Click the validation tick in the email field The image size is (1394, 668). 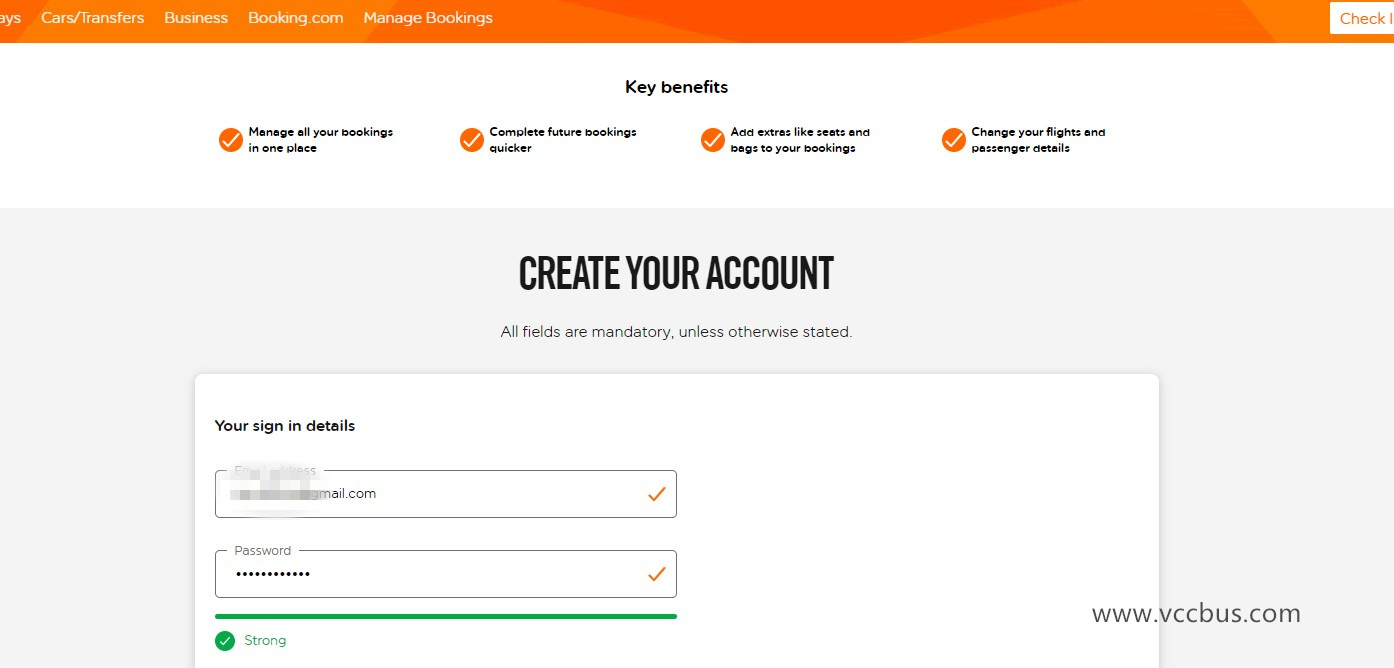click(x=657, y=494)
